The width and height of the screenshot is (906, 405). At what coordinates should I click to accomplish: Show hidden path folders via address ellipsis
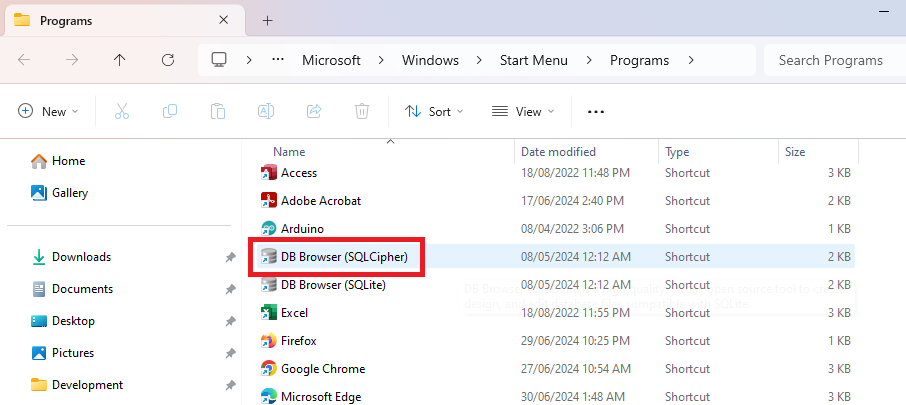coord(278,60)
